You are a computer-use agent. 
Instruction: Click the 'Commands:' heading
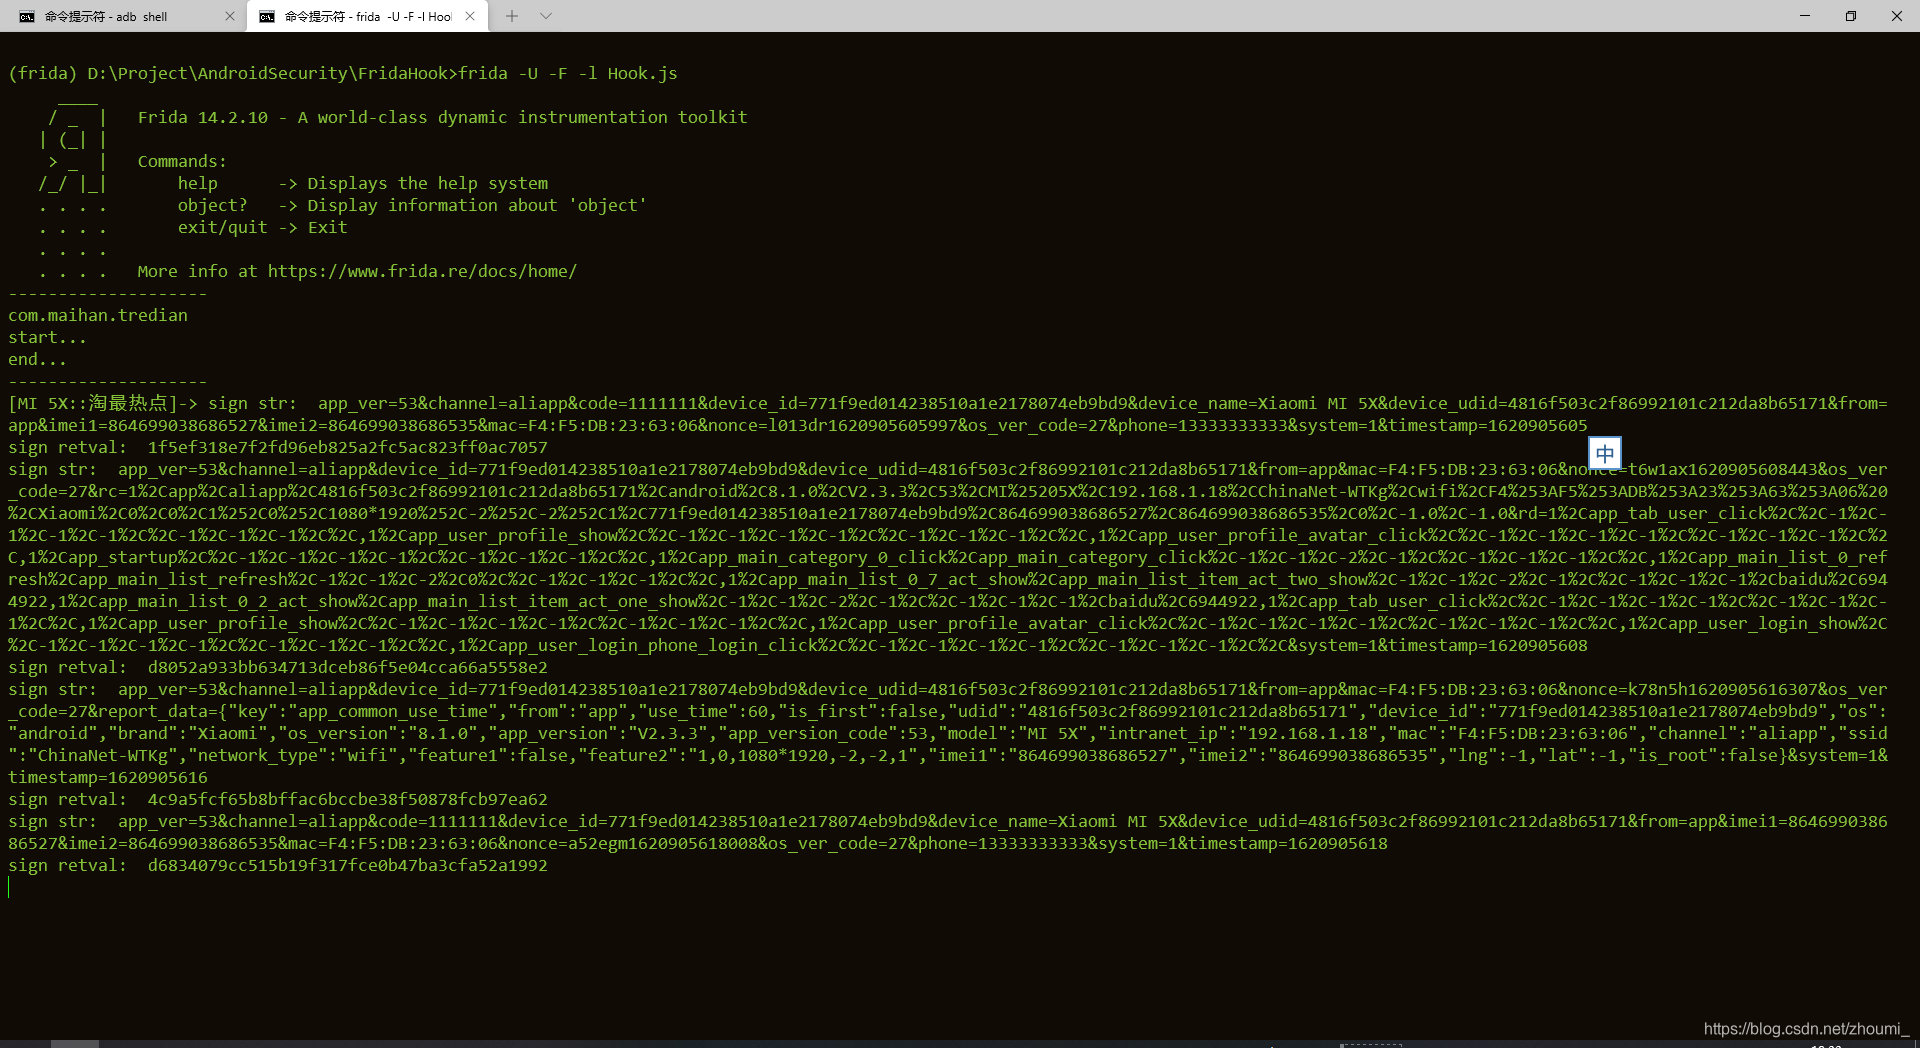pyautogui.click(x=182, y=161)
